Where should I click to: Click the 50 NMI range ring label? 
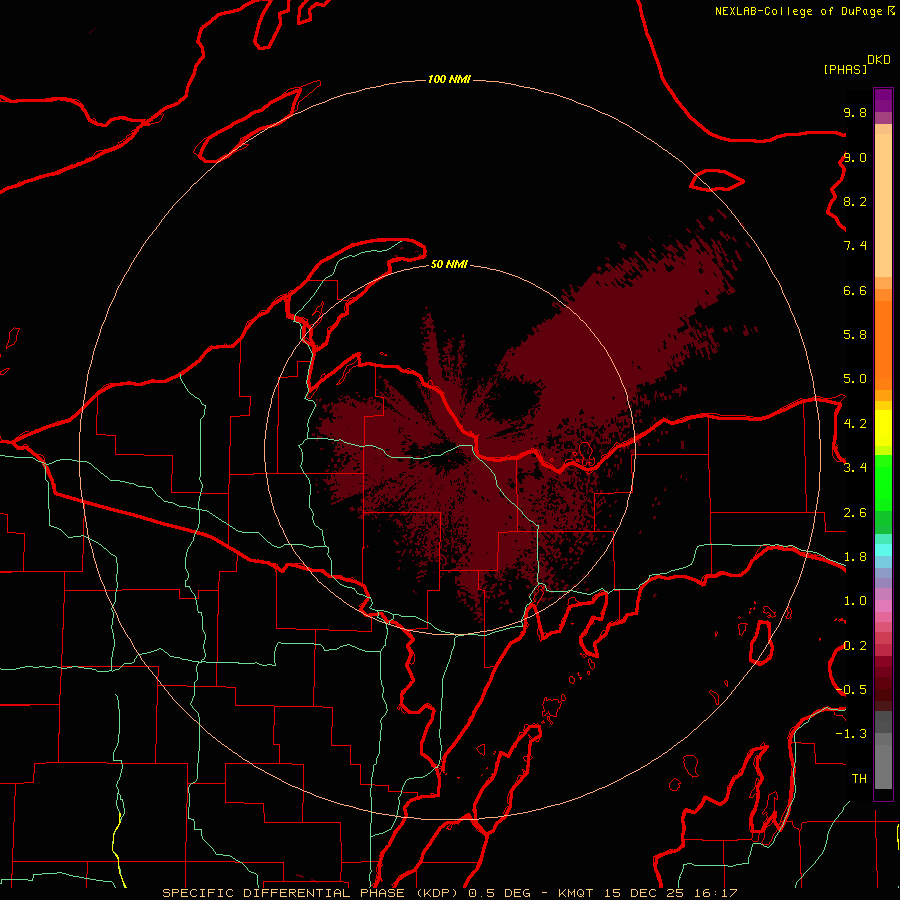tap(449, 264)
